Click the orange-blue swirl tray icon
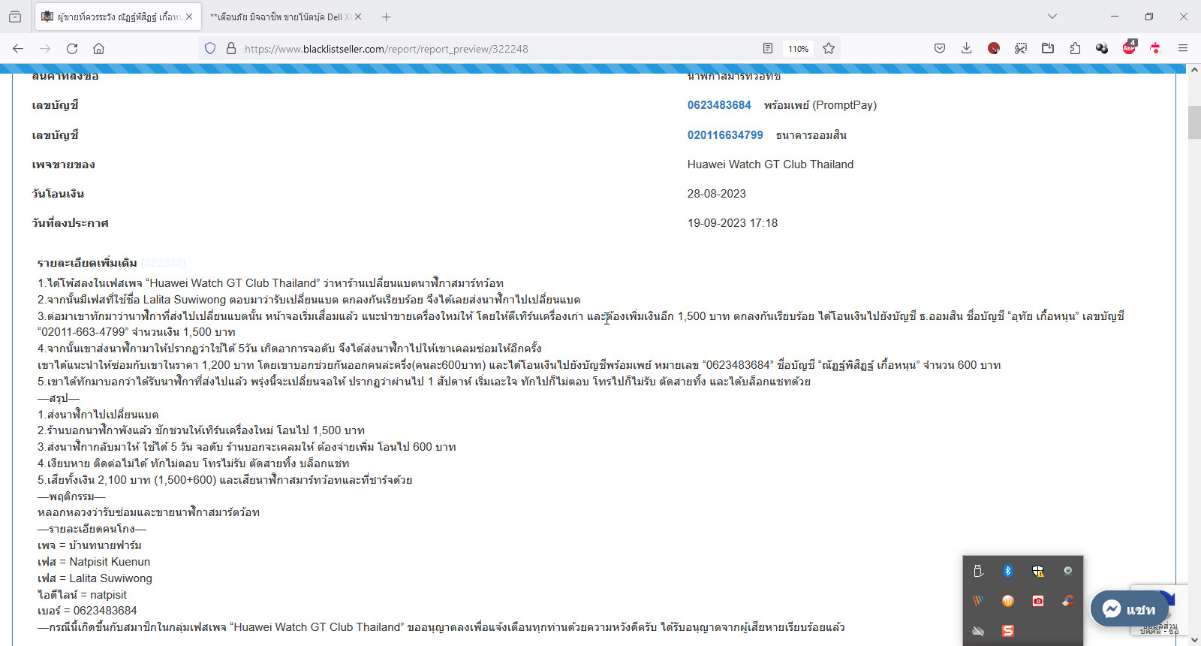The height and width of the screenshot is (646, 1201). pos(1069,601)
